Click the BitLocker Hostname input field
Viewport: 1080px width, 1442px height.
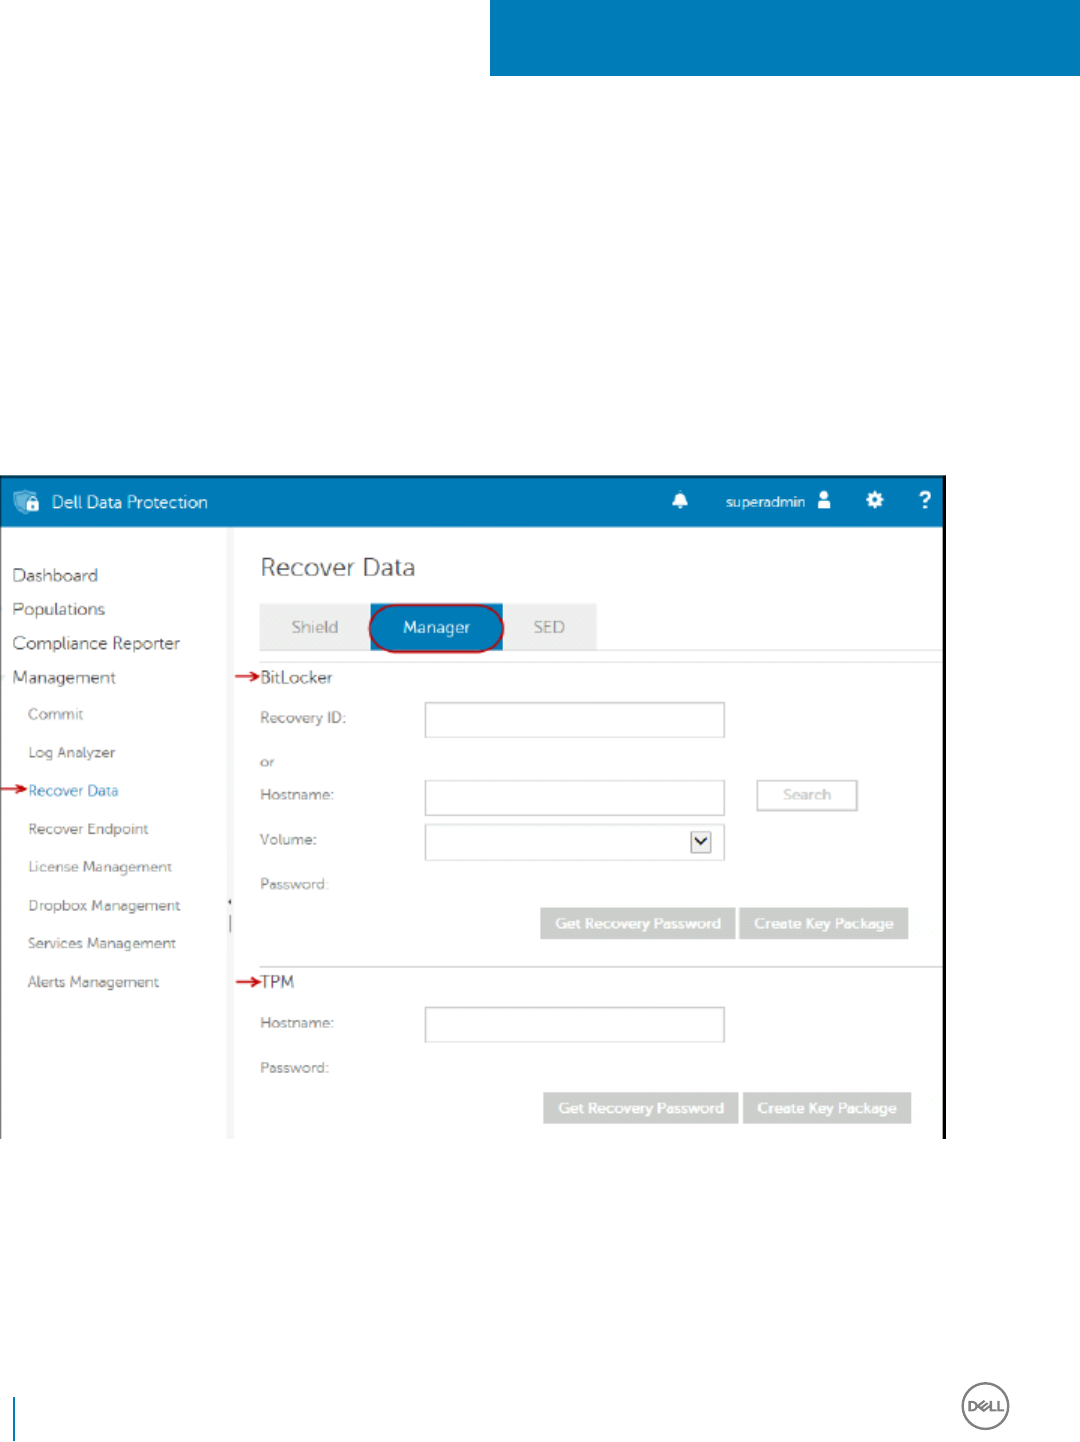click(574, 798)
